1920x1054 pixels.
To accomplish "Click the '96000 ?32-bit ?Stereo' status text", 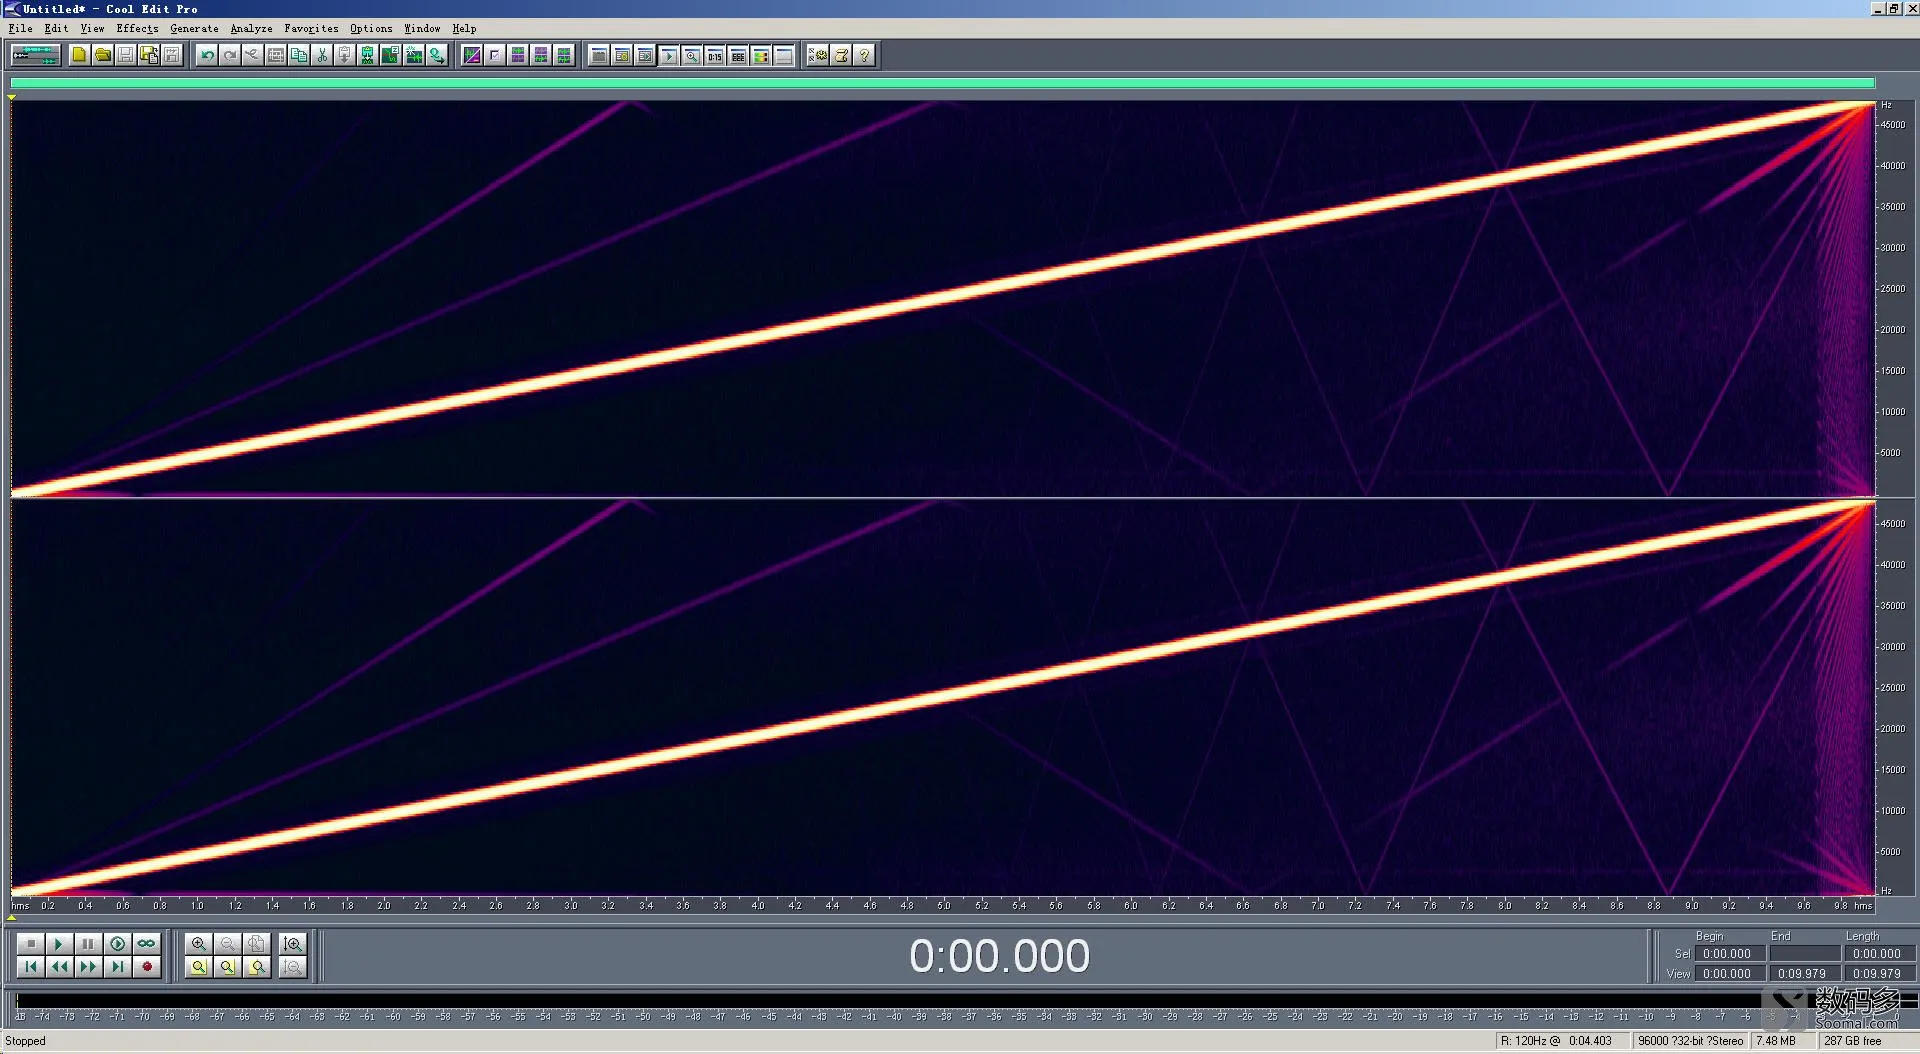I will 1690,1041.
